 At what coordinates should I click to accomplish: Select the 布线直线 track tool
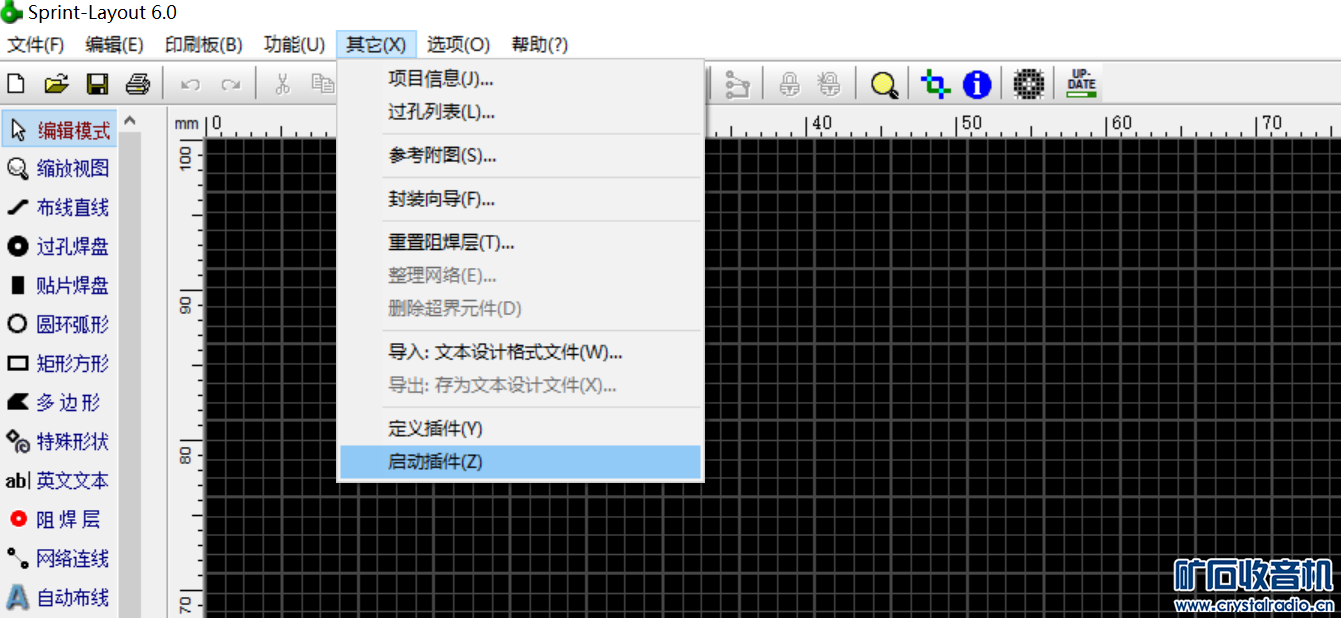[59, 208]
